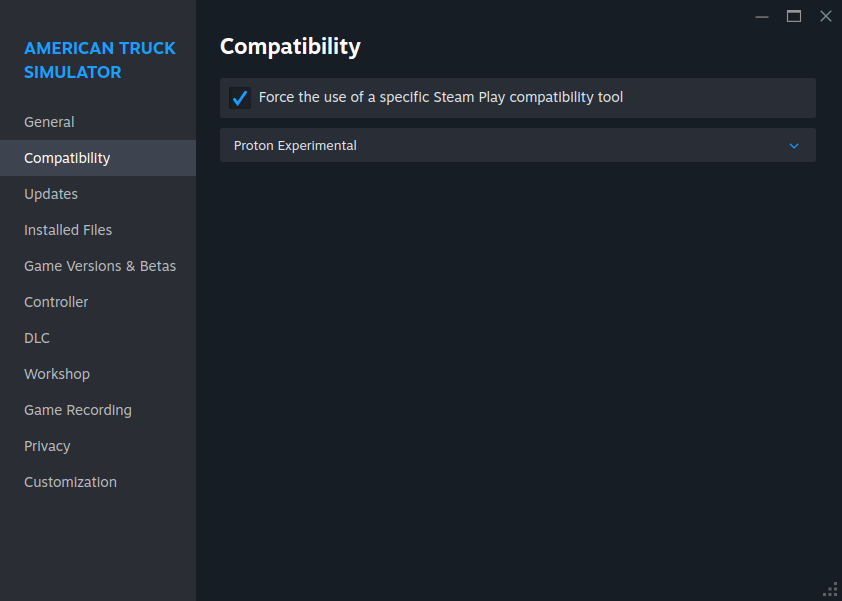Click the Force the use label text
Viewport: 842px width, 601px height.
pyautogui.click(x=441, y=97)
